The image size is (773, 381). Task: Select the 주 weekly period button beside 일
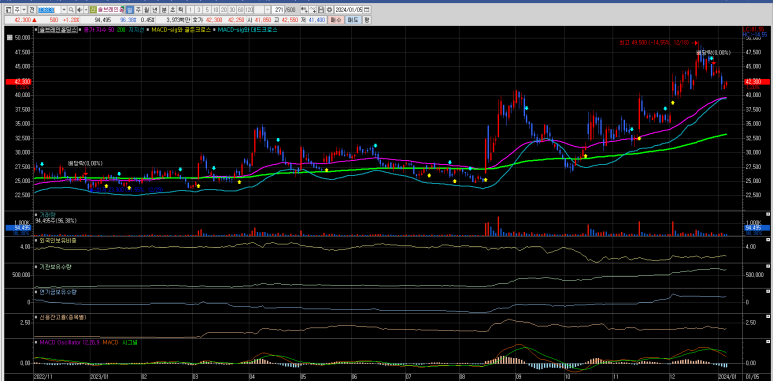[139, 10]
